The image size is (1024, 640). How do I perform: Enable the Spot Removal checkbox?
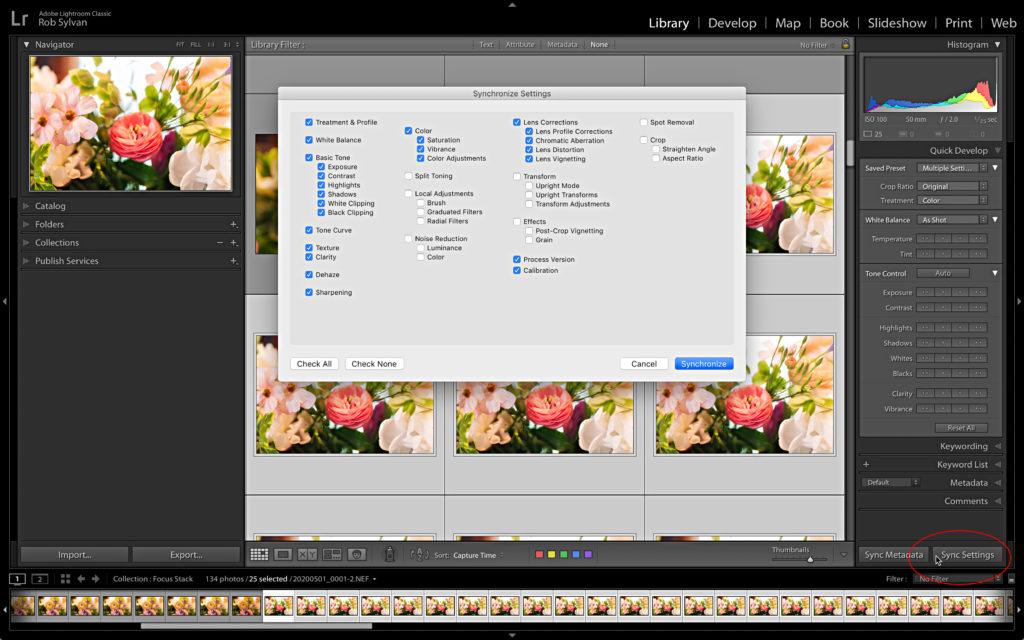[x=643, y=122]
